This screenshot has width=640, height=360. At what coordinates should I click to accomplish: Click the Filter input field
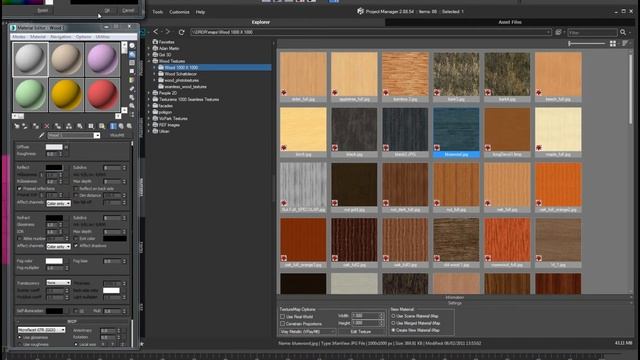point(592,32)
